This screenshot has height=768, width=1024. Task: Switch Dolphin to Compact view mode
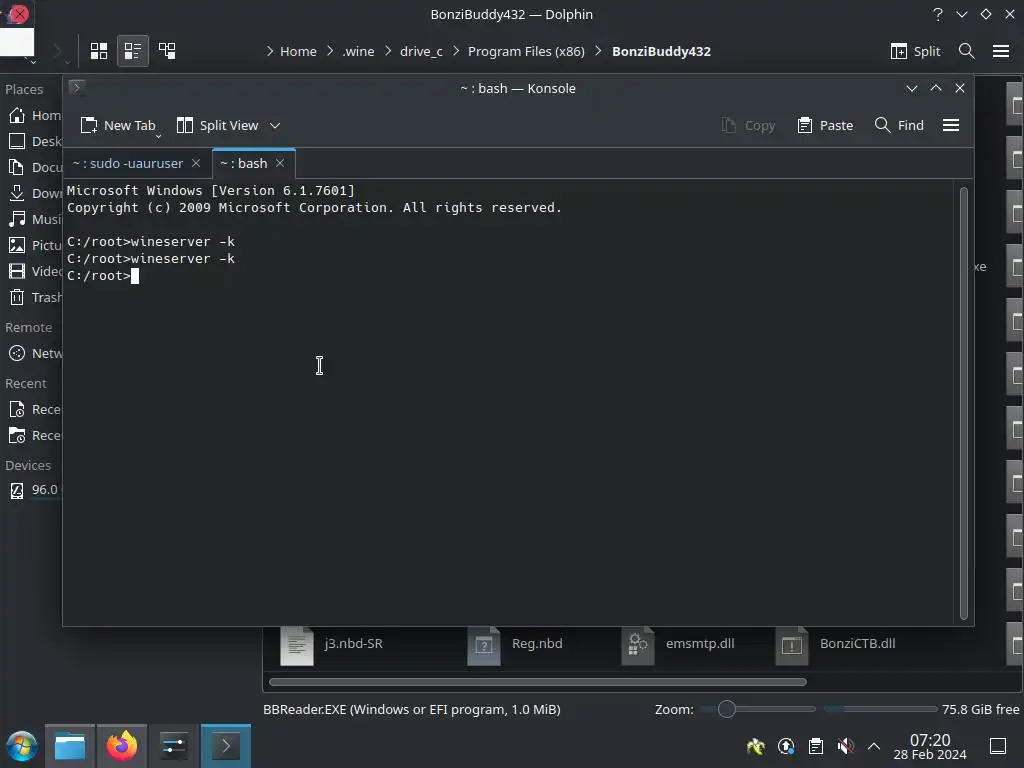pyautogui.click(x=133, y=51)
